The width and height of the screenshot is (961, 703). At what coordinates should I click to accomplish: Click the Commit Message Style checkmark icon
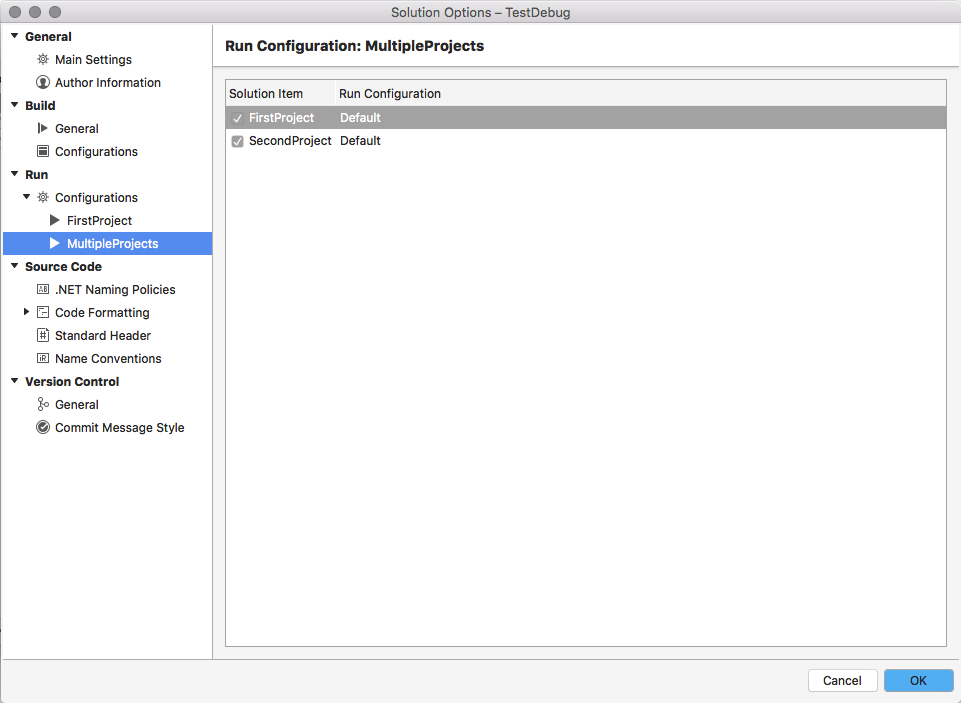coord(43,427)
